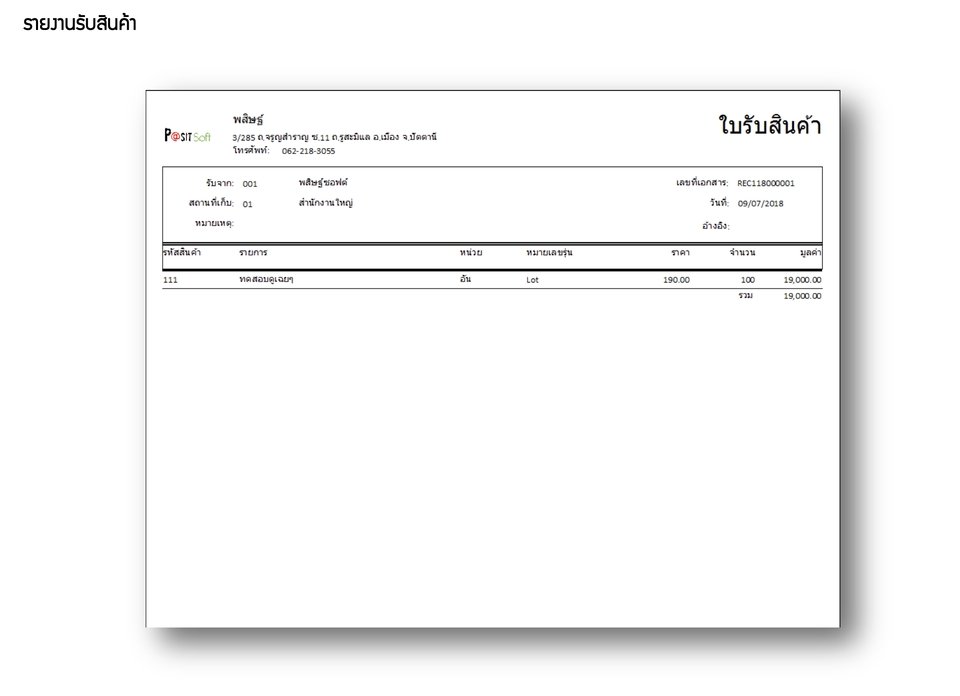Click the รายงานรับสินค้า page heading
This screenshot has height=696, width=960.
coord(80,23)
